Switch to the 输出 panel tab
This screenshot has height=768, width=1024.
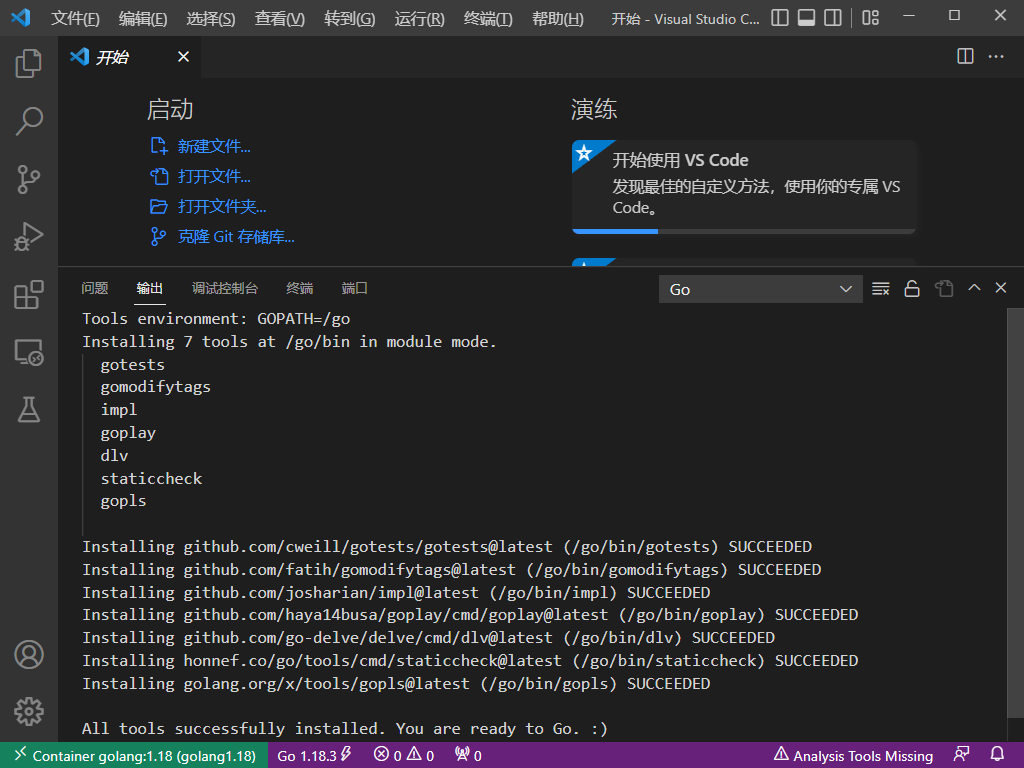pyautogui.click(x=150, y=288)
